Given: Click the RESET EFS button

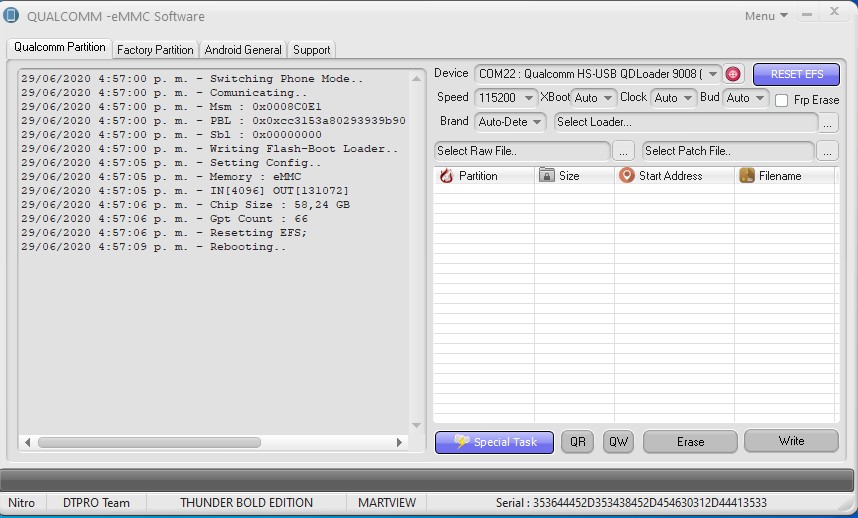Looking at the screenshot, I should 796,74.
